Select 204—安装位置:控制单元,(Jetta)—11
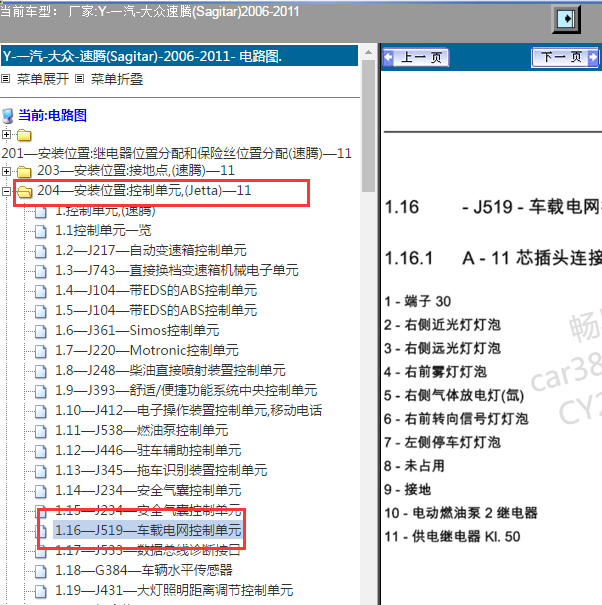Screen dimensions: 602x605 pyautogui.click(x=144, y=190)
